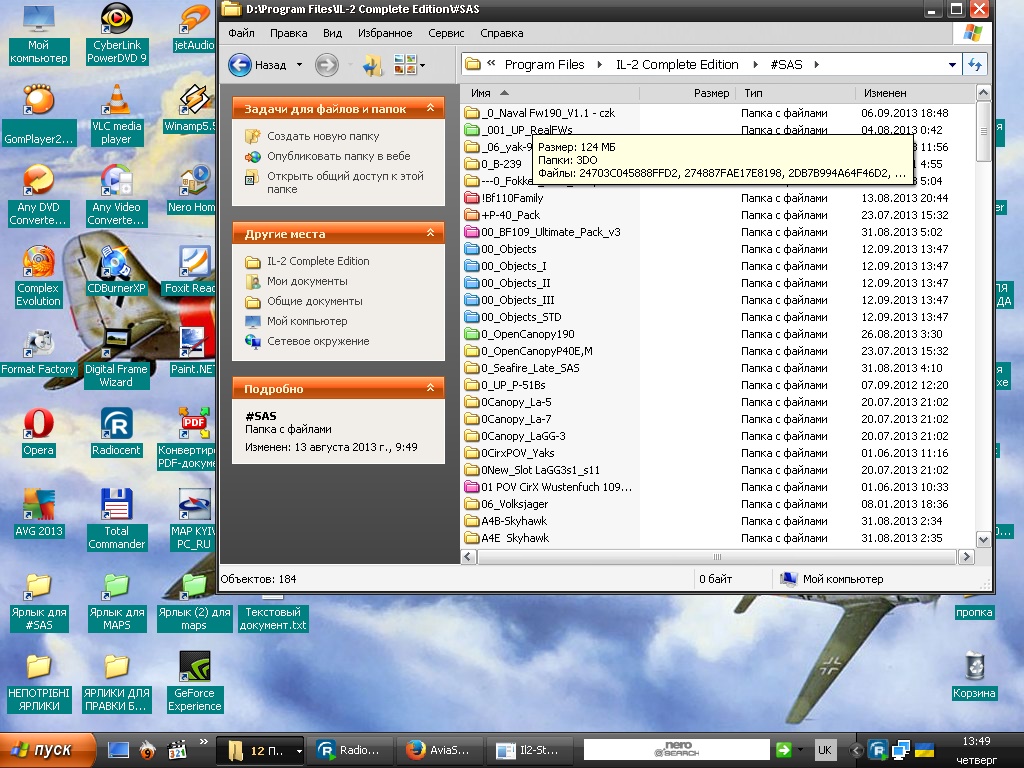The image size is (1024, 768).
Task: Select the !Bf110Family folder icon
Action: click(472, 198)
